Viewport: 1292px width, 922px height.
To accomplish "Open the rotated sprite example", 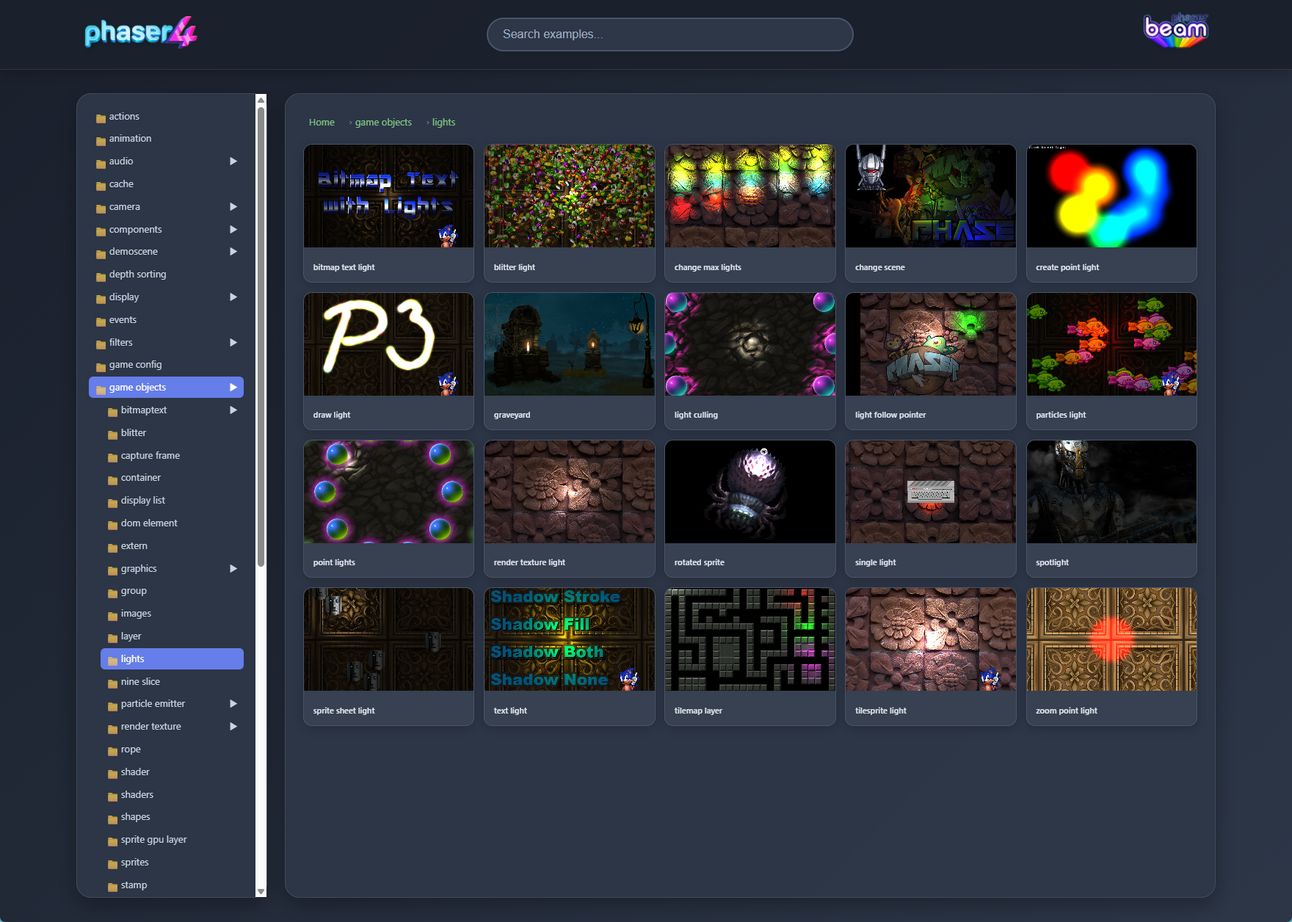I will pyautogui.click(x=750, y=509).
